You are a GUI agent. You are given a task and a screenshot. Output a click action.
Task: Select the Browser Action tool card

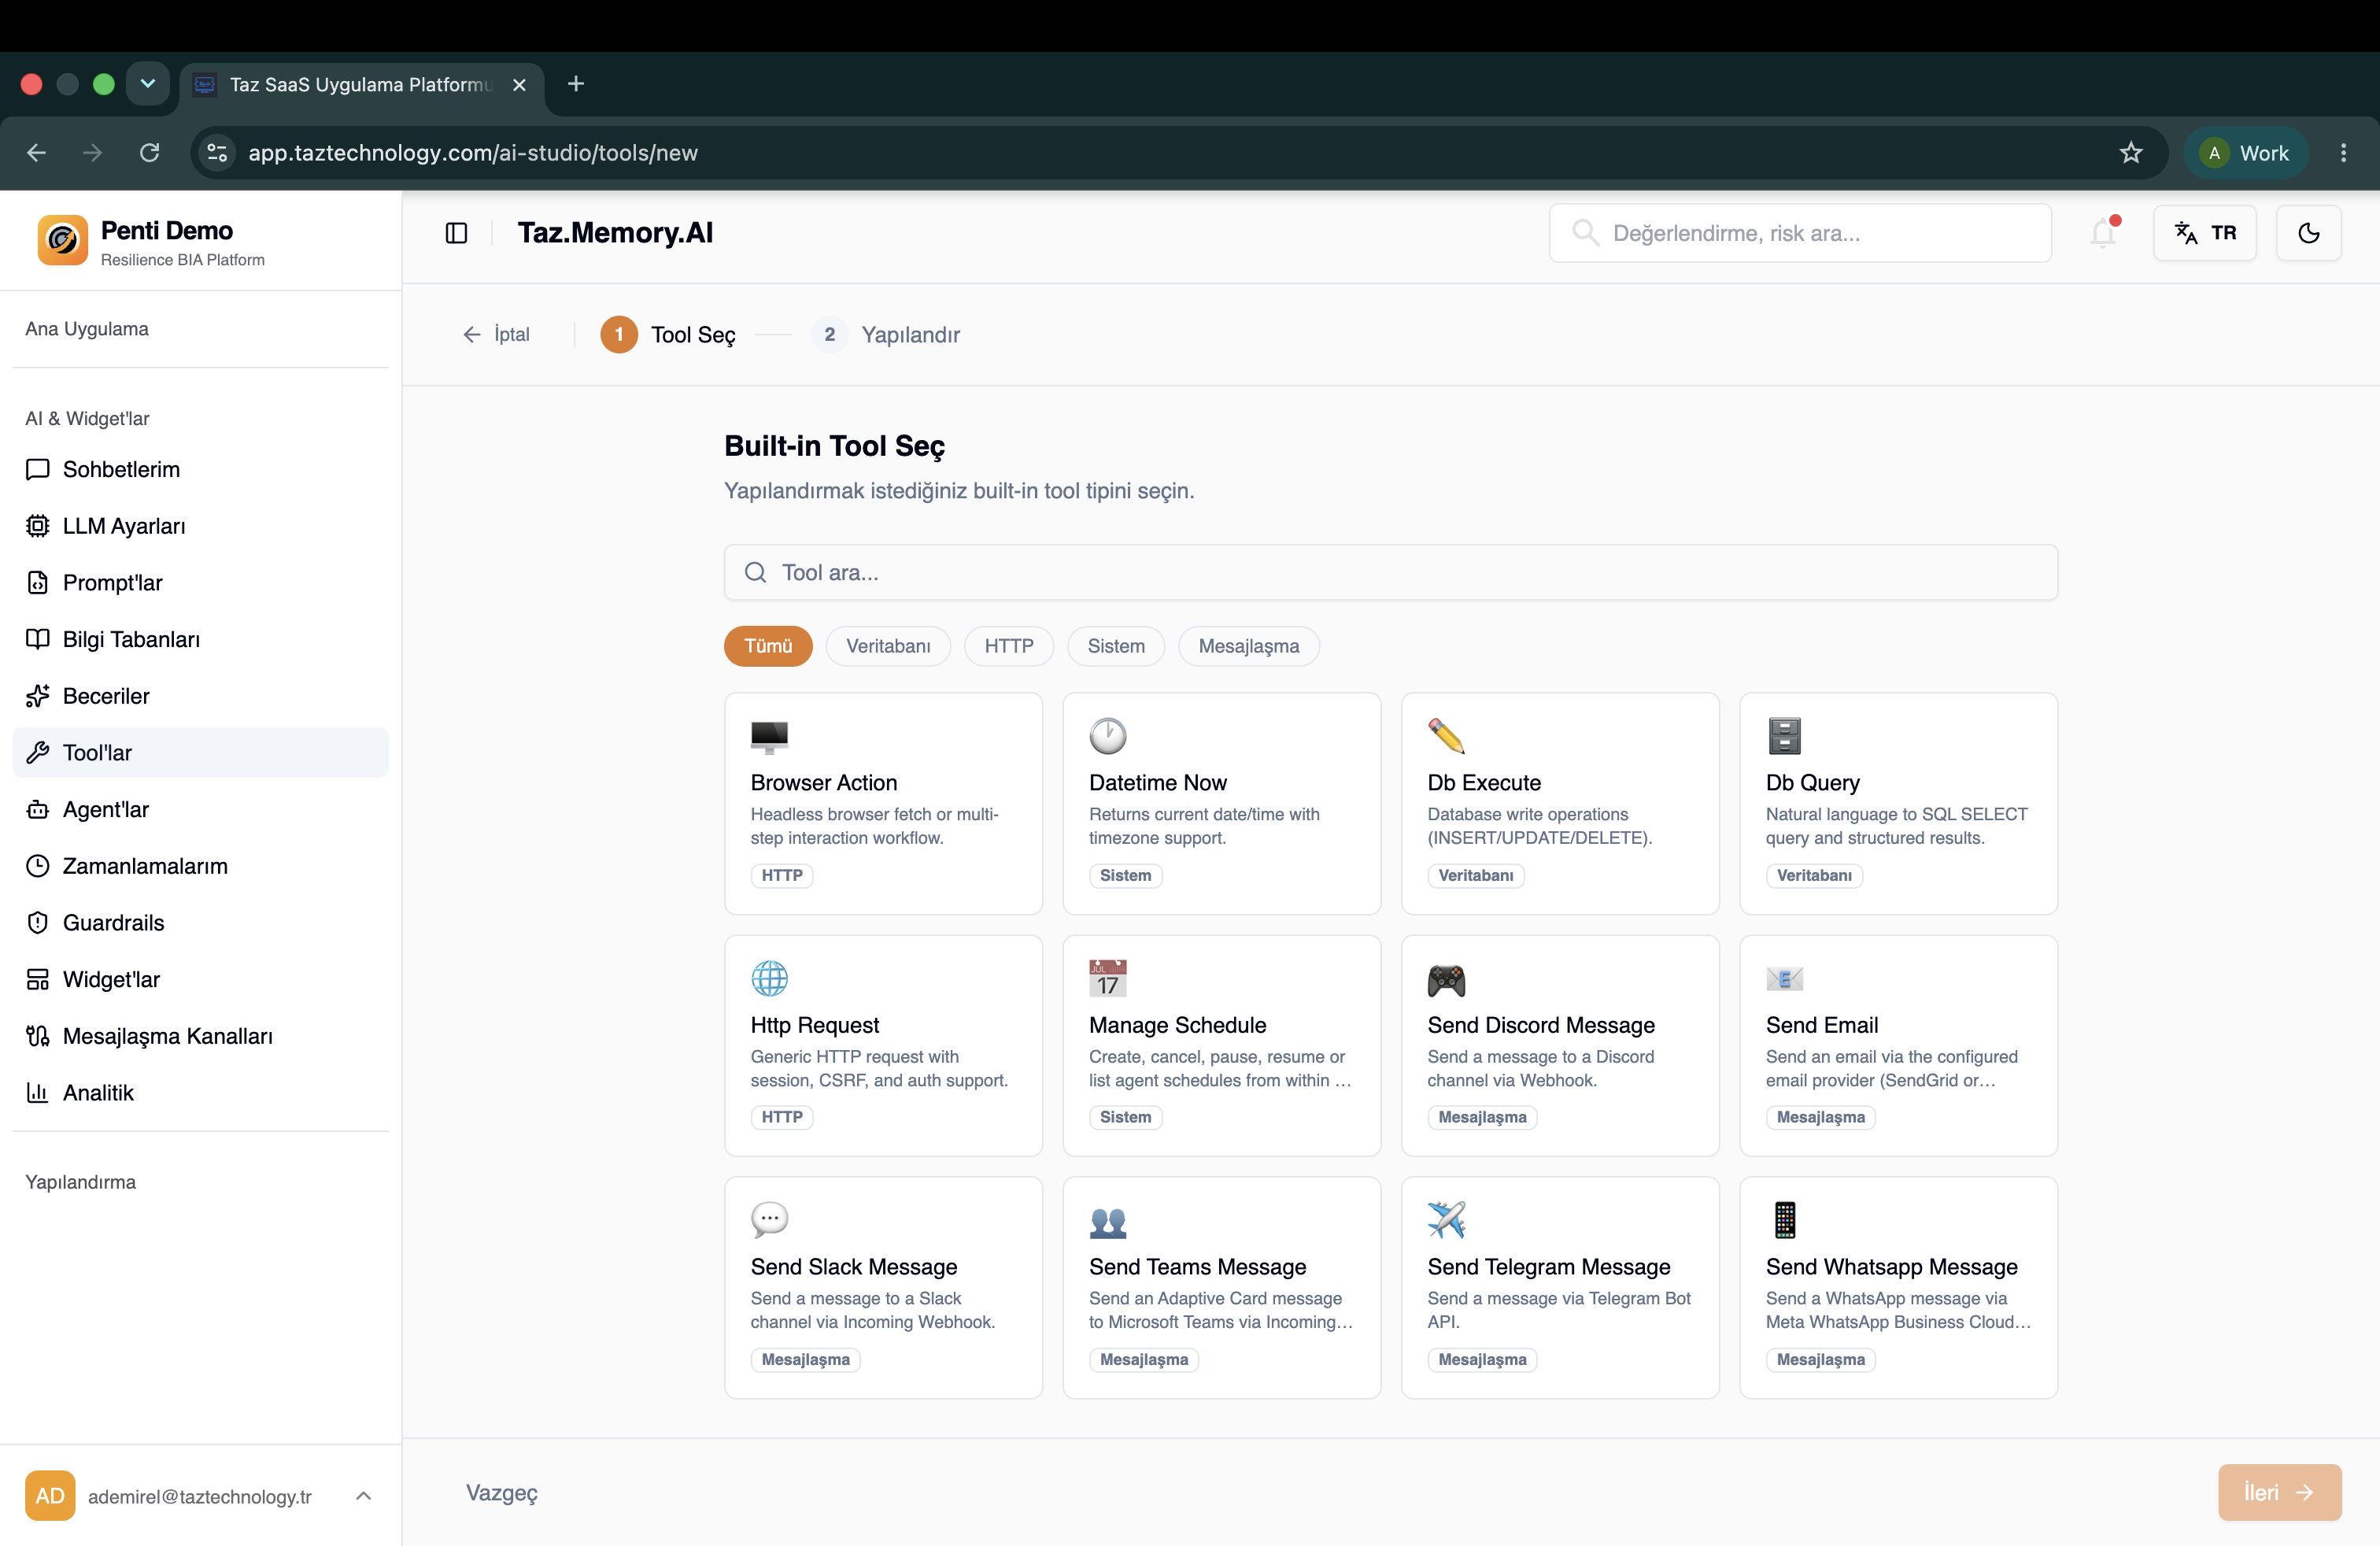click(x=883, y=804)
